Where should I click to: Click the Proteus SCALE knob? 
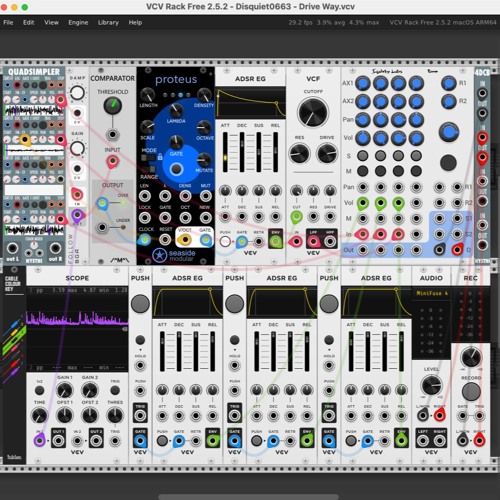(147, 127)
